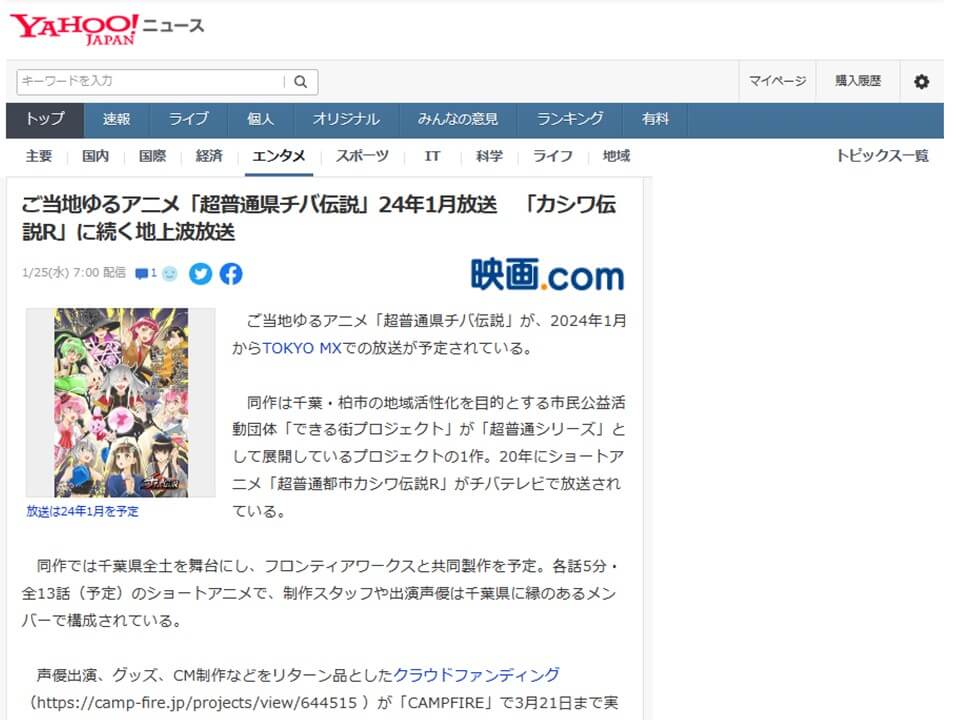960x720 pixels.
Task: Switch to the 速報 tab
Action: (116, 119)
